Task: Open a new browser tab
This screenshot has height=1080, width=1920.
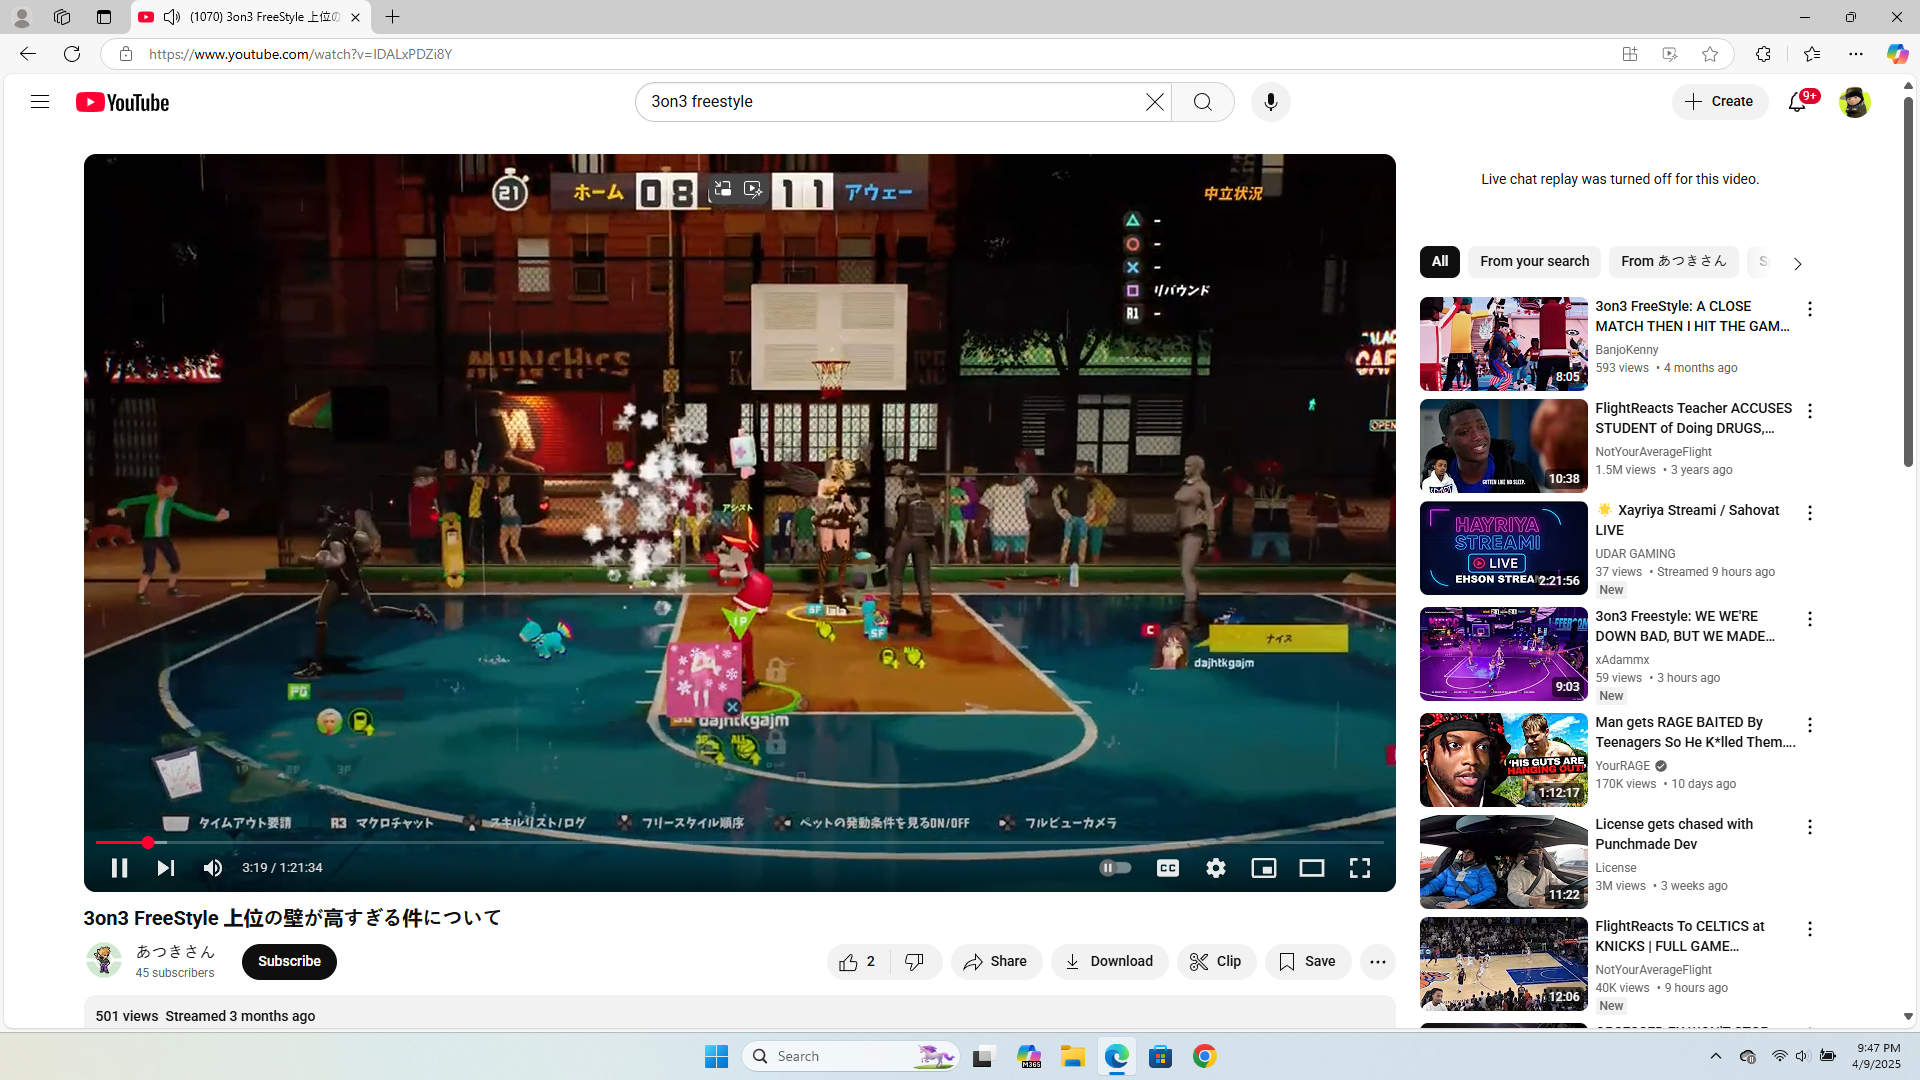Action: (x=393, y=17)
